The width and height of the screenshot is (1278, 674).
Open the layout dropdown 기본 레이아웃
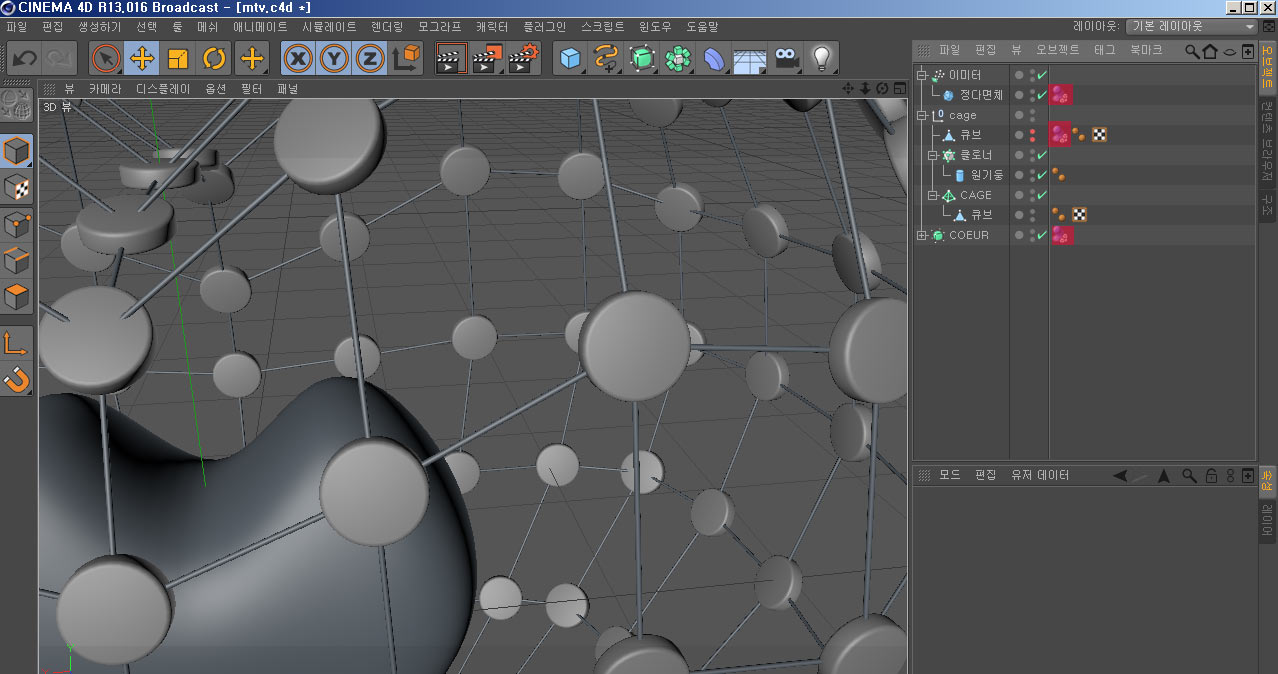pos(1192,27)
